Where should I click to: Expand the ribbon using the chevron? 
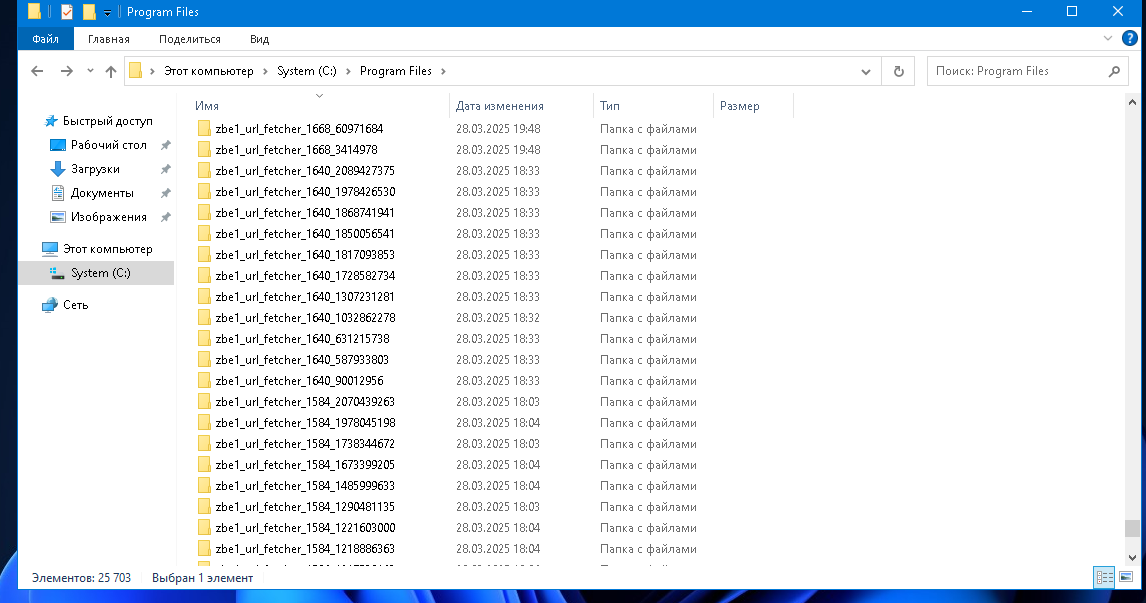click(1108, 38)
